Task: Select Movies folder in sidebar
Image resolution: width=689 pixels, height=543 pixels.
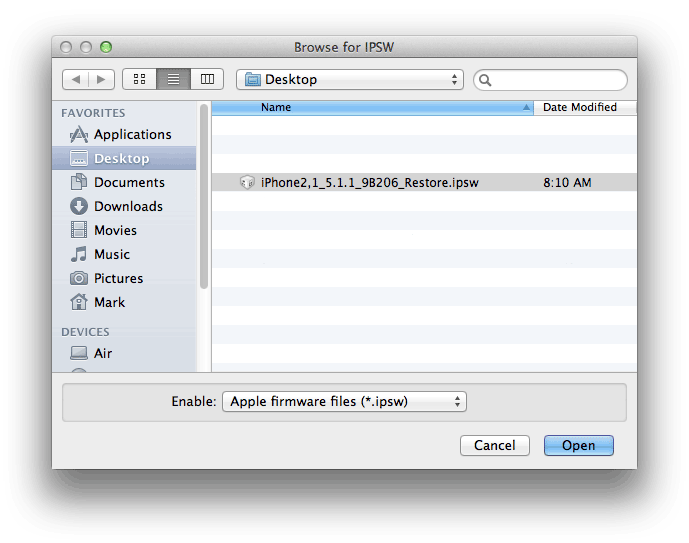Action: point(115,230)
